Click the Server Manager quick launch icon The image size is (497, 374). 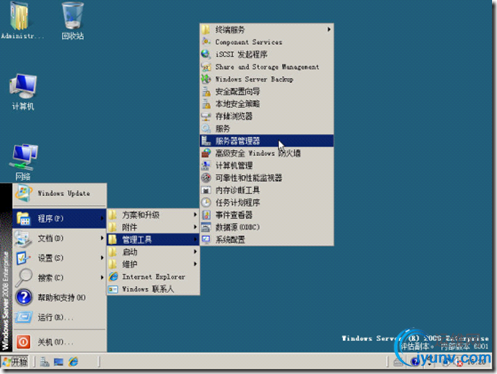click(45, 362)
